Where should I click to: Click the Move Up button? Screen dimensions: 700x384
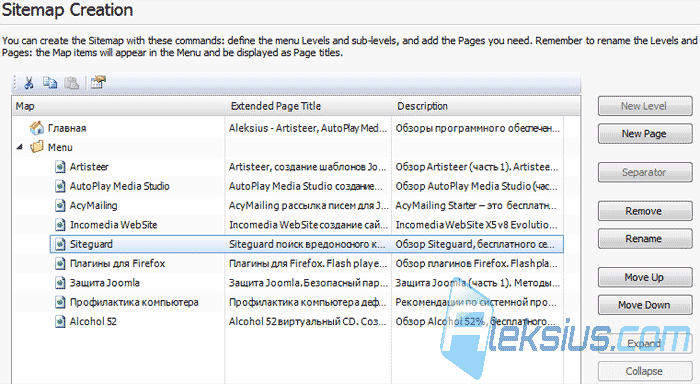click(x=645, y=277)
